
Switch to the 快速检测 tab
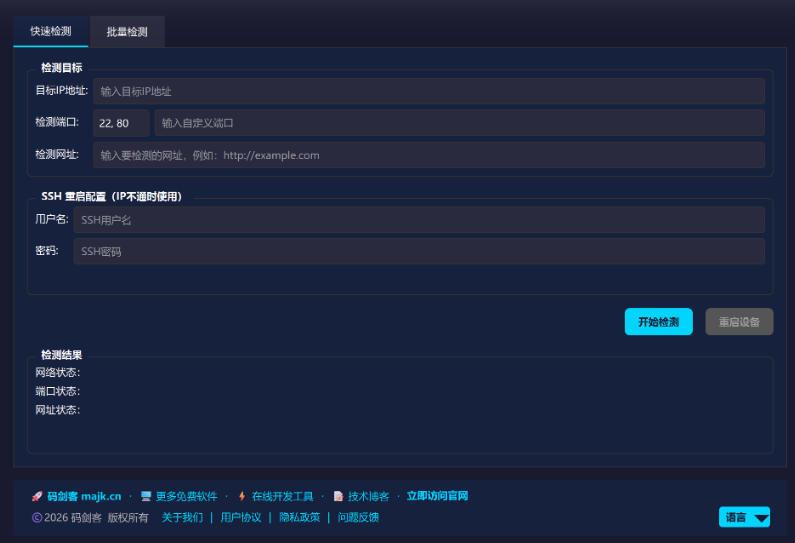coord(51,31)
